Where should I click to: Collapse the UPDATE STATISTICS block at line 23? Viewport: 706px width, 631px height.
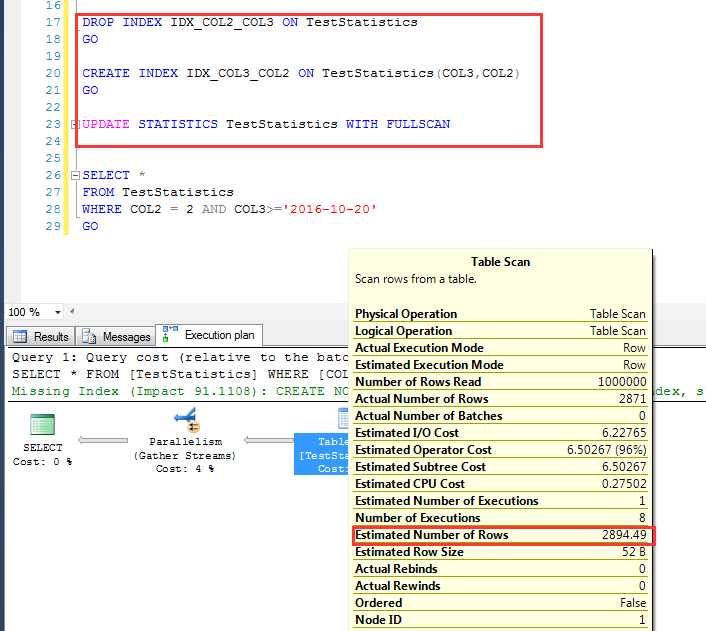(75, 125)
